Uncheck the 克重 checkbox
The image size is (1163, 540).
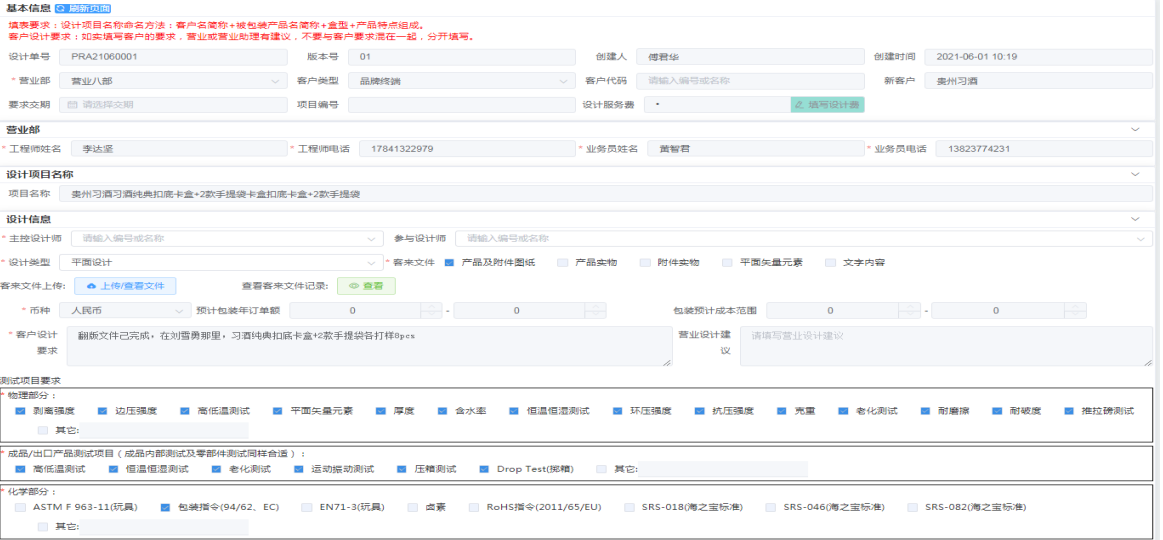tap(781, 410)
